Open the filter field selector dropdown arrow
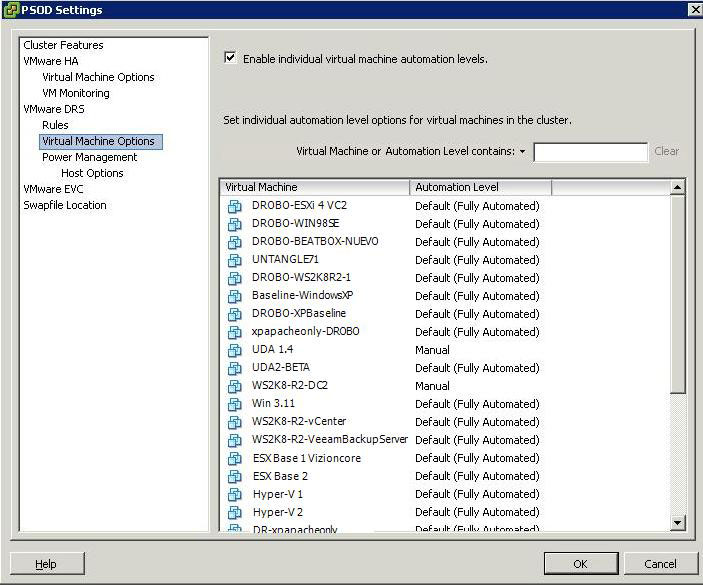The height and width of the screenshot is (585, 703). coord(522,152)
